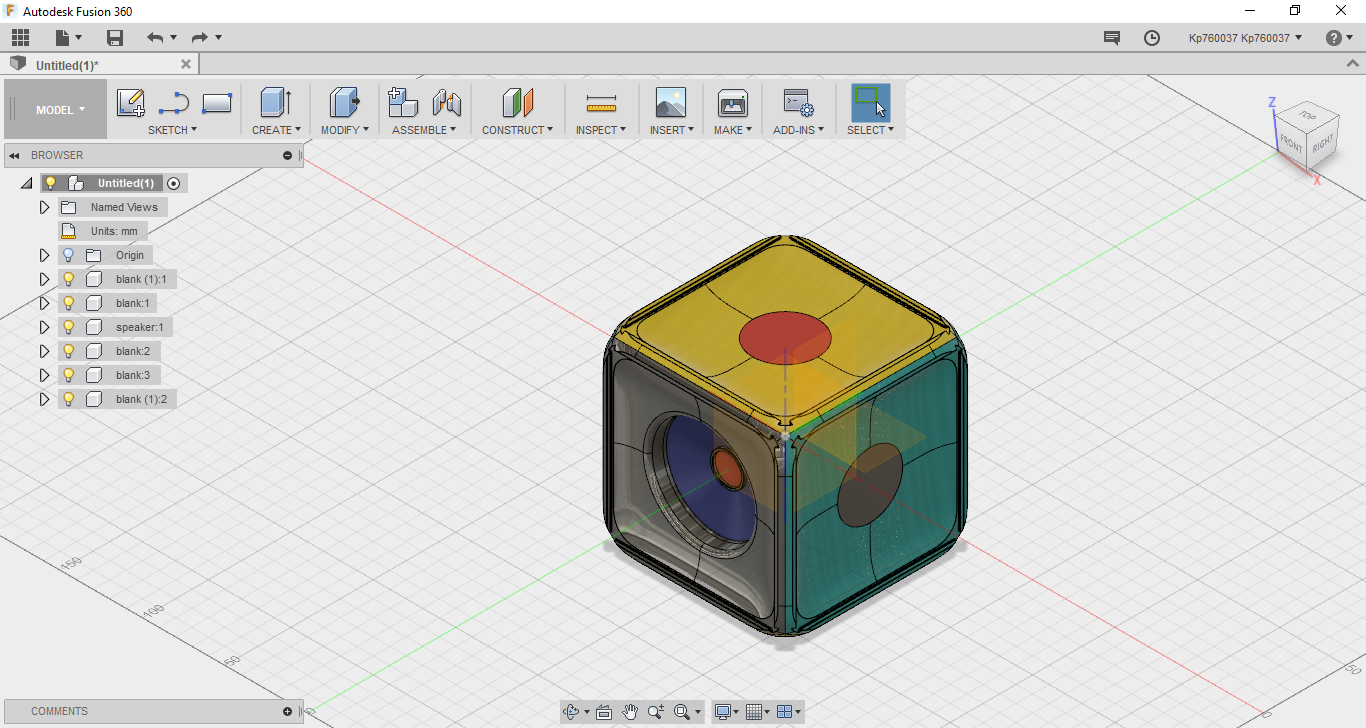Open the MODEL workspace dropdown
This screenshot has width=1366, height=728.
click(60, 110)
